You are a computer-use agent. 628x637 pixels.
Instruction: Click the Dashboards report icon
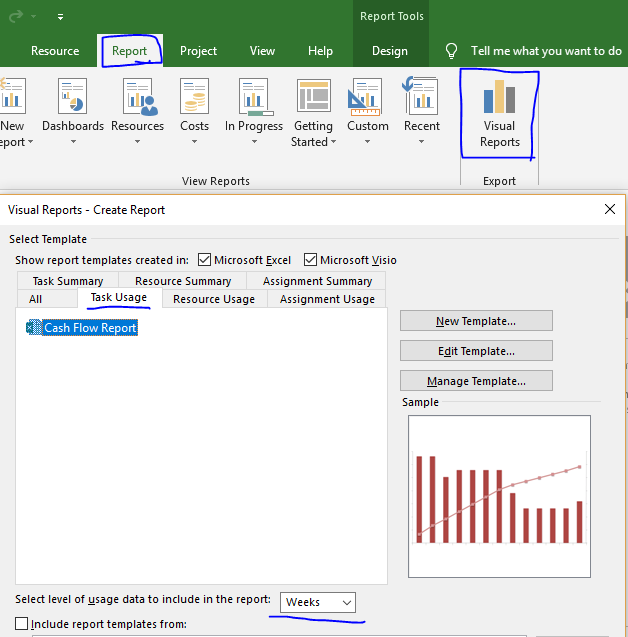(72, 98)
